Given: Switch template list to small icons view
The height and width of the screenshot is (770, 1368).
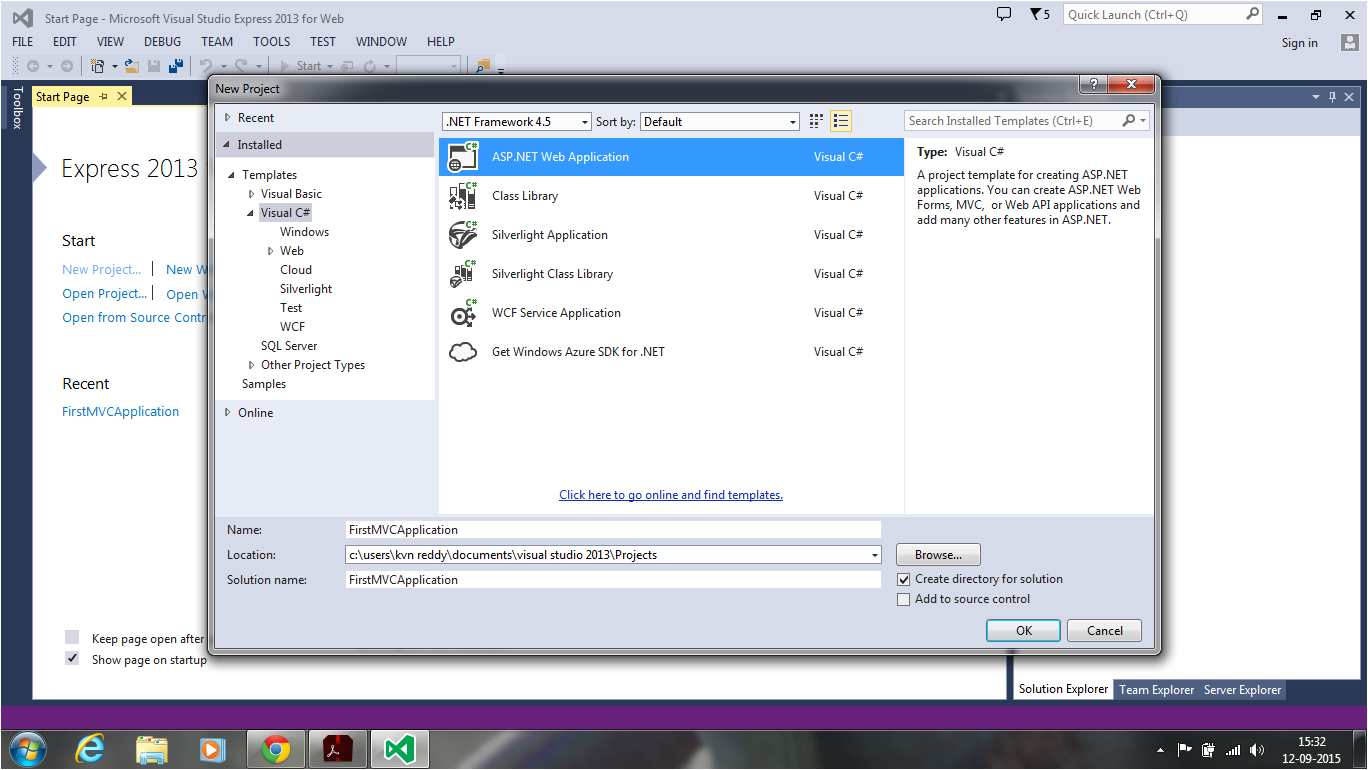Looking at the screenshot, I should (840, 120).
